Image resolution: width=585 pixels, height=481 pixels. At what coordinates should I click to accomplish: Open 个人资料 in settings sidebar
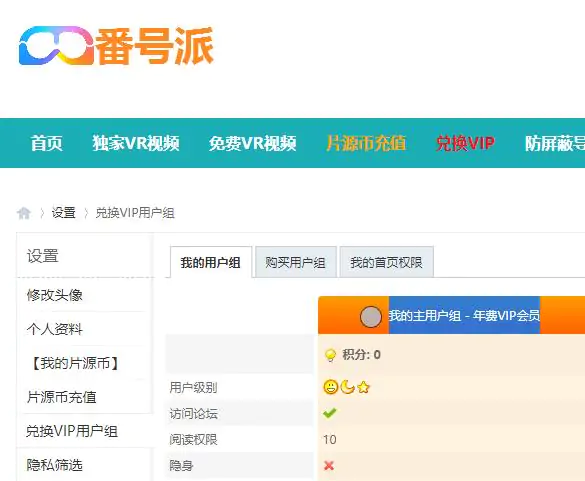tap(54, 329)
